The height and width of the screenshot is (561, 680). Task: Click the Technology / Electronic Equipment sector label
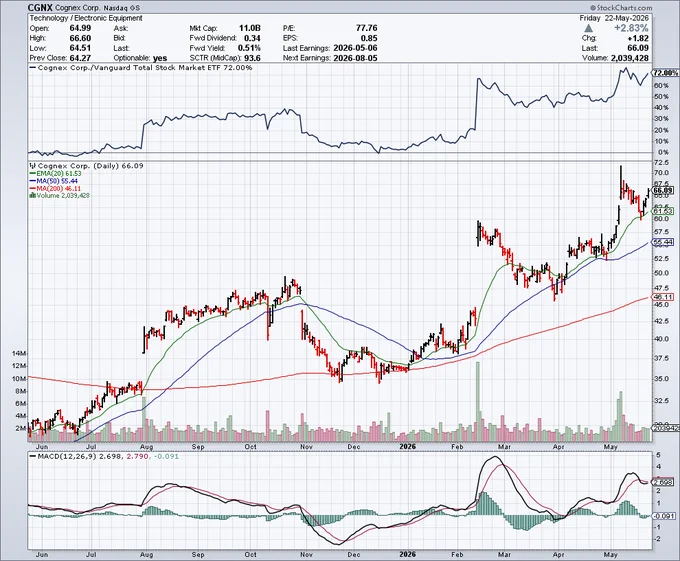[x=86, y=18]
